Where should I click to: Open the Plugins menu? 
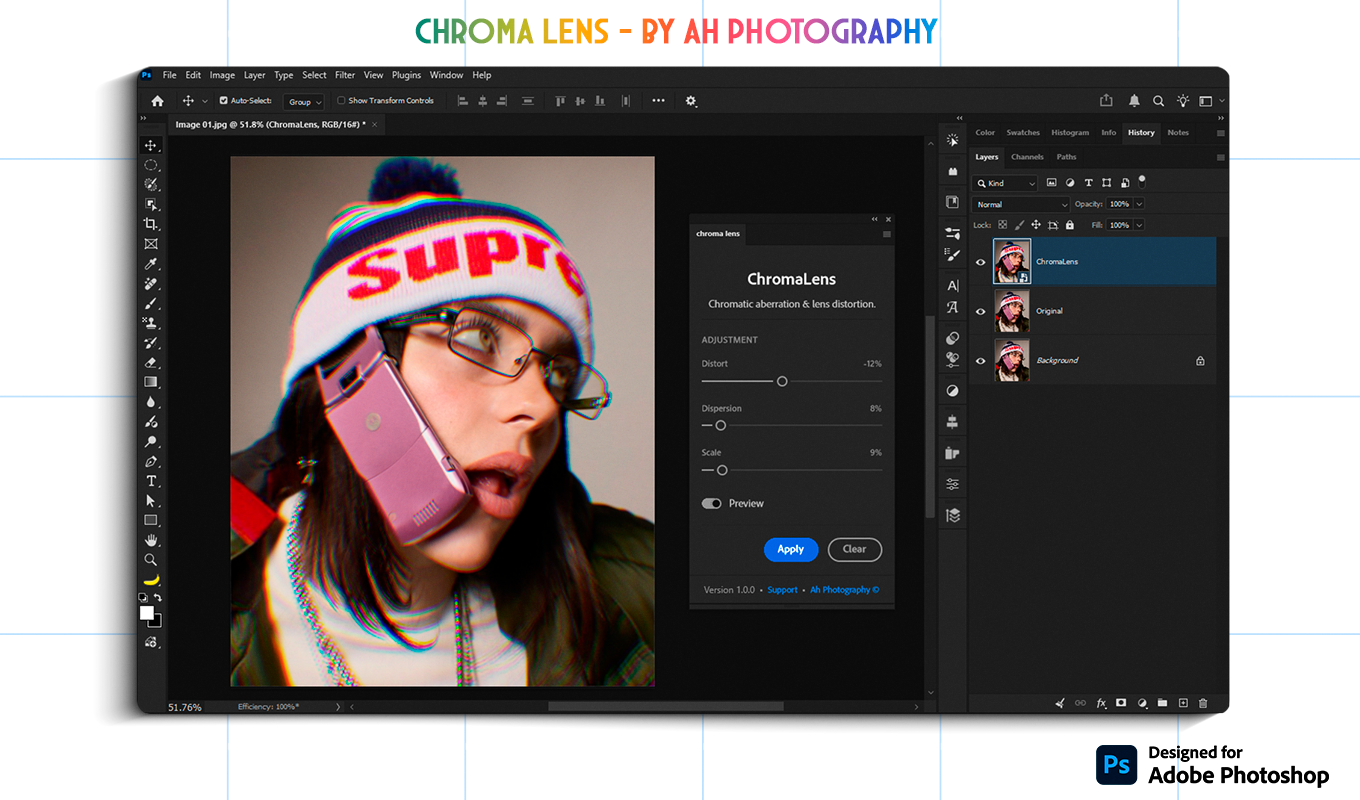click(406, 75)
